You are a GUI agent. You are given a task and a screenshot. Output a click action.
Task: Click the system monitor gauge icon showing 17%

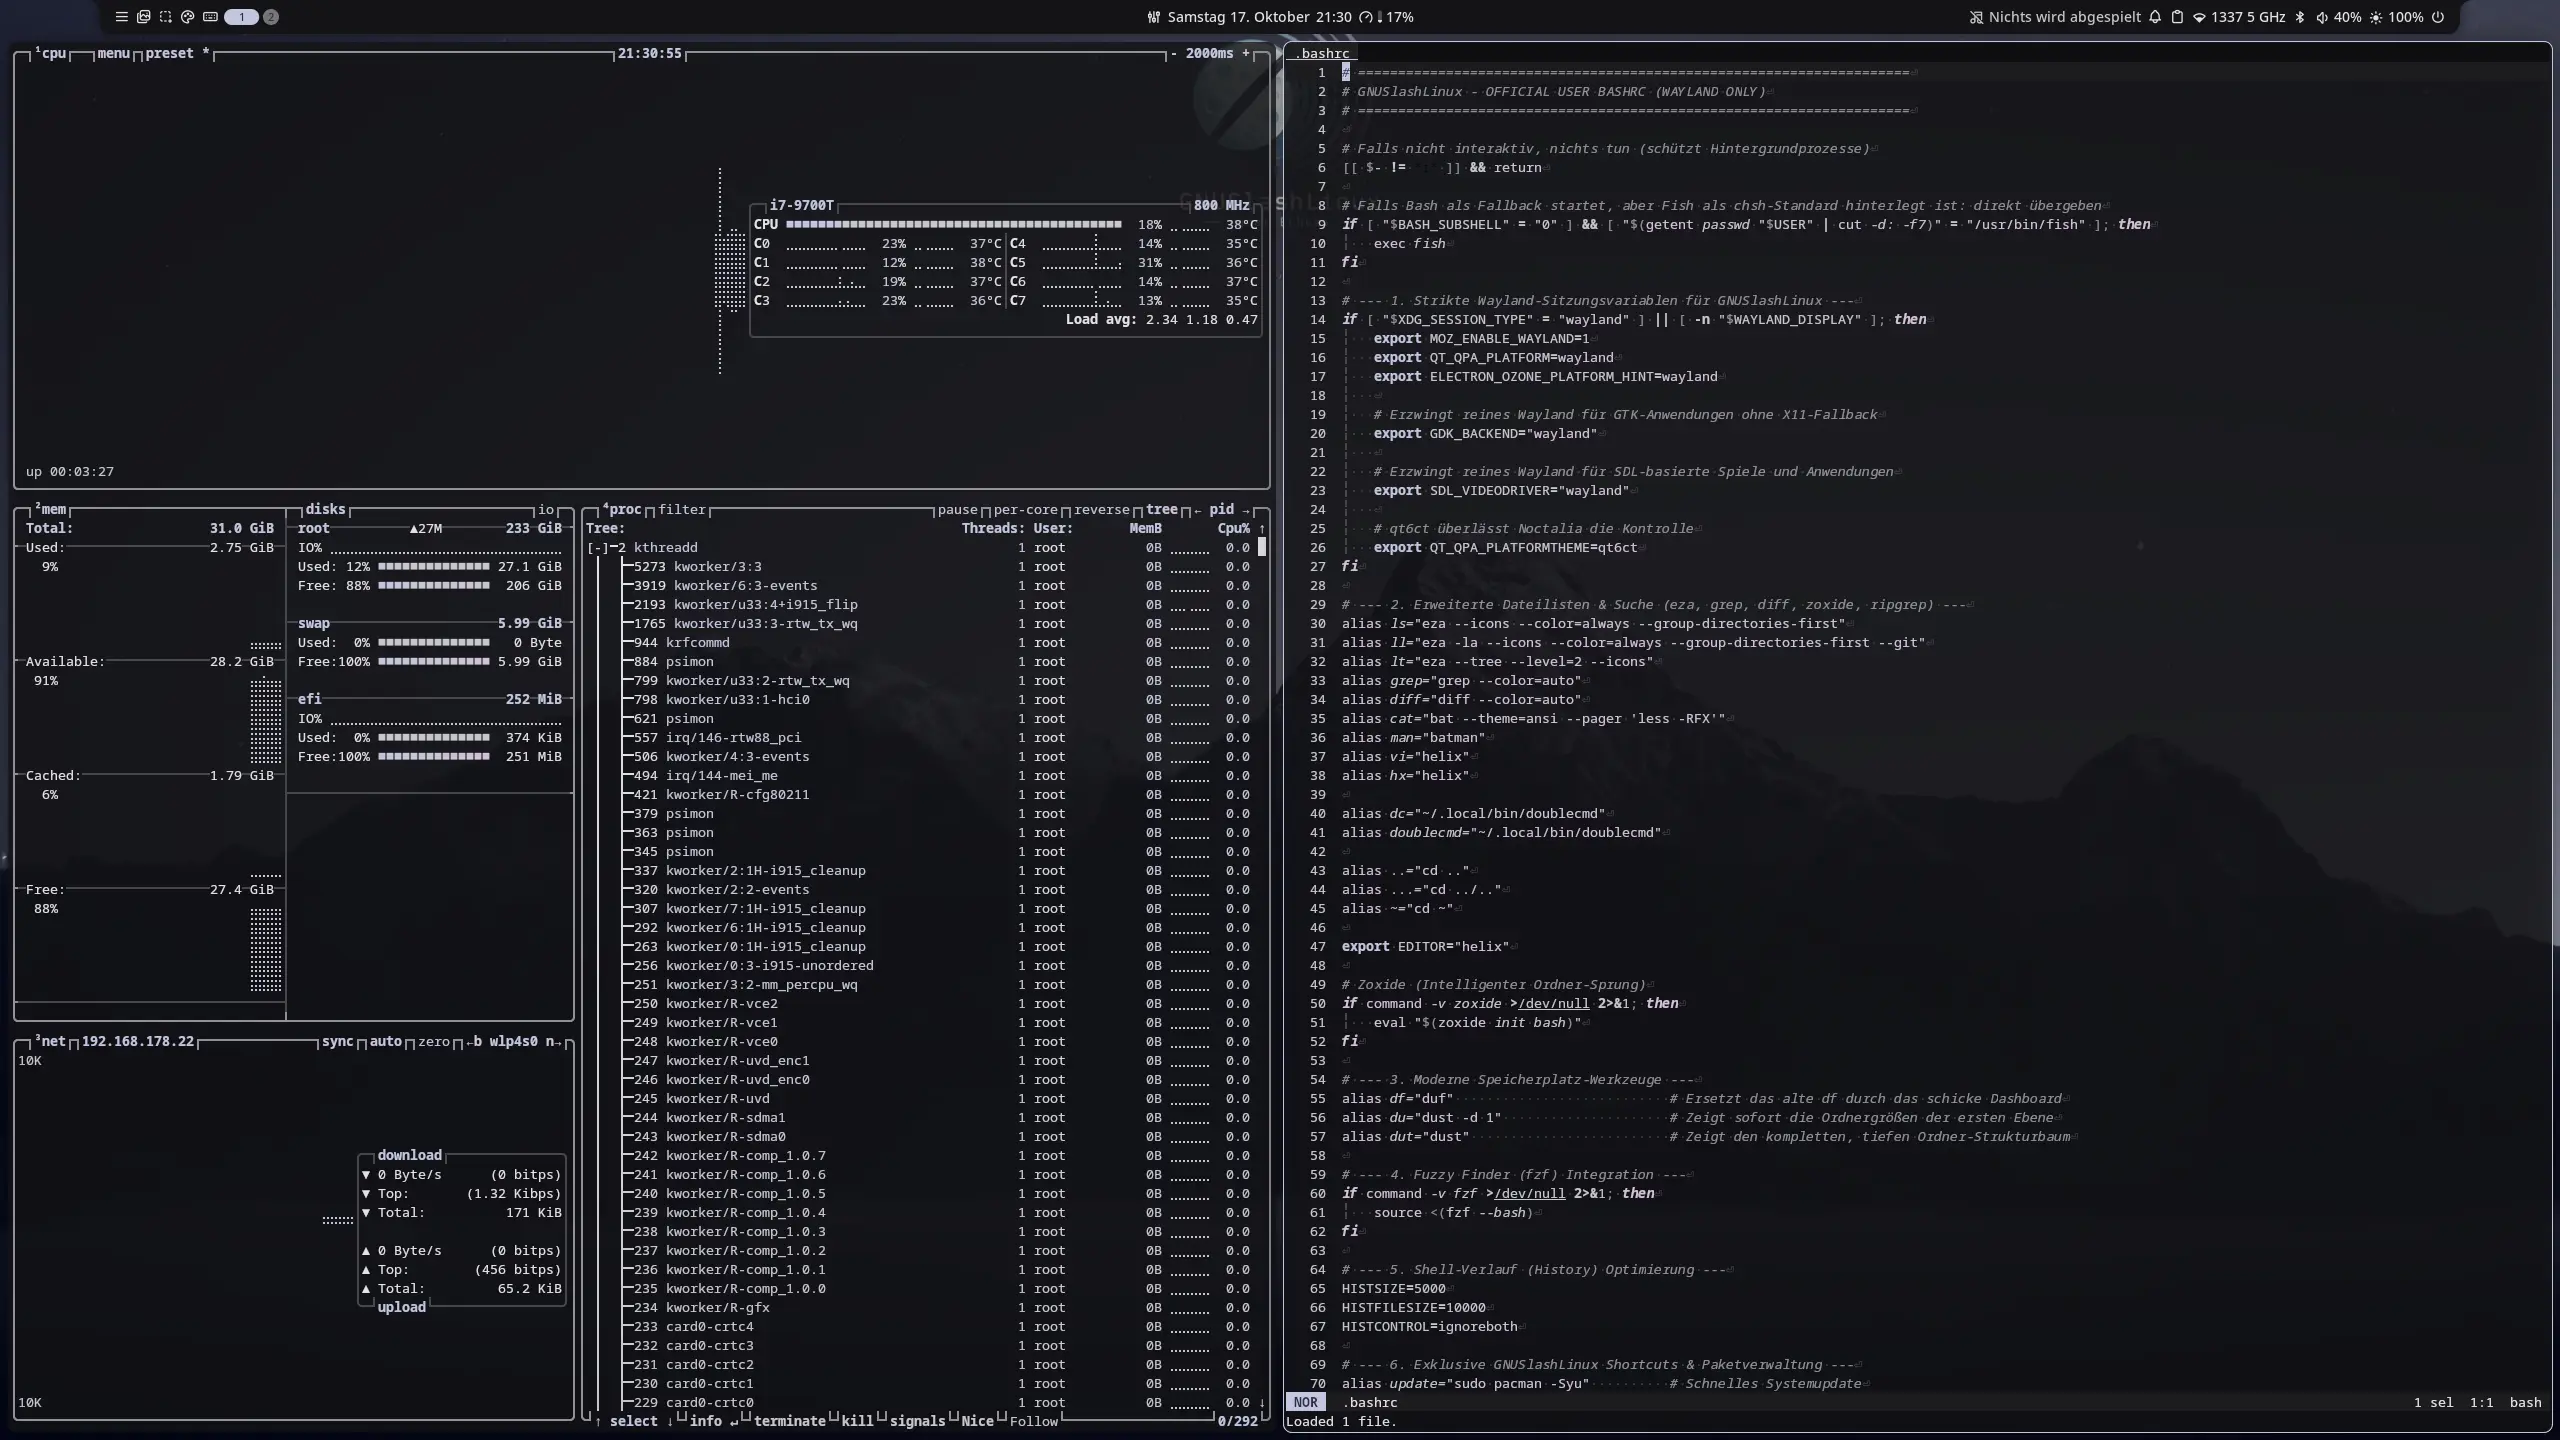[1366, 17]
